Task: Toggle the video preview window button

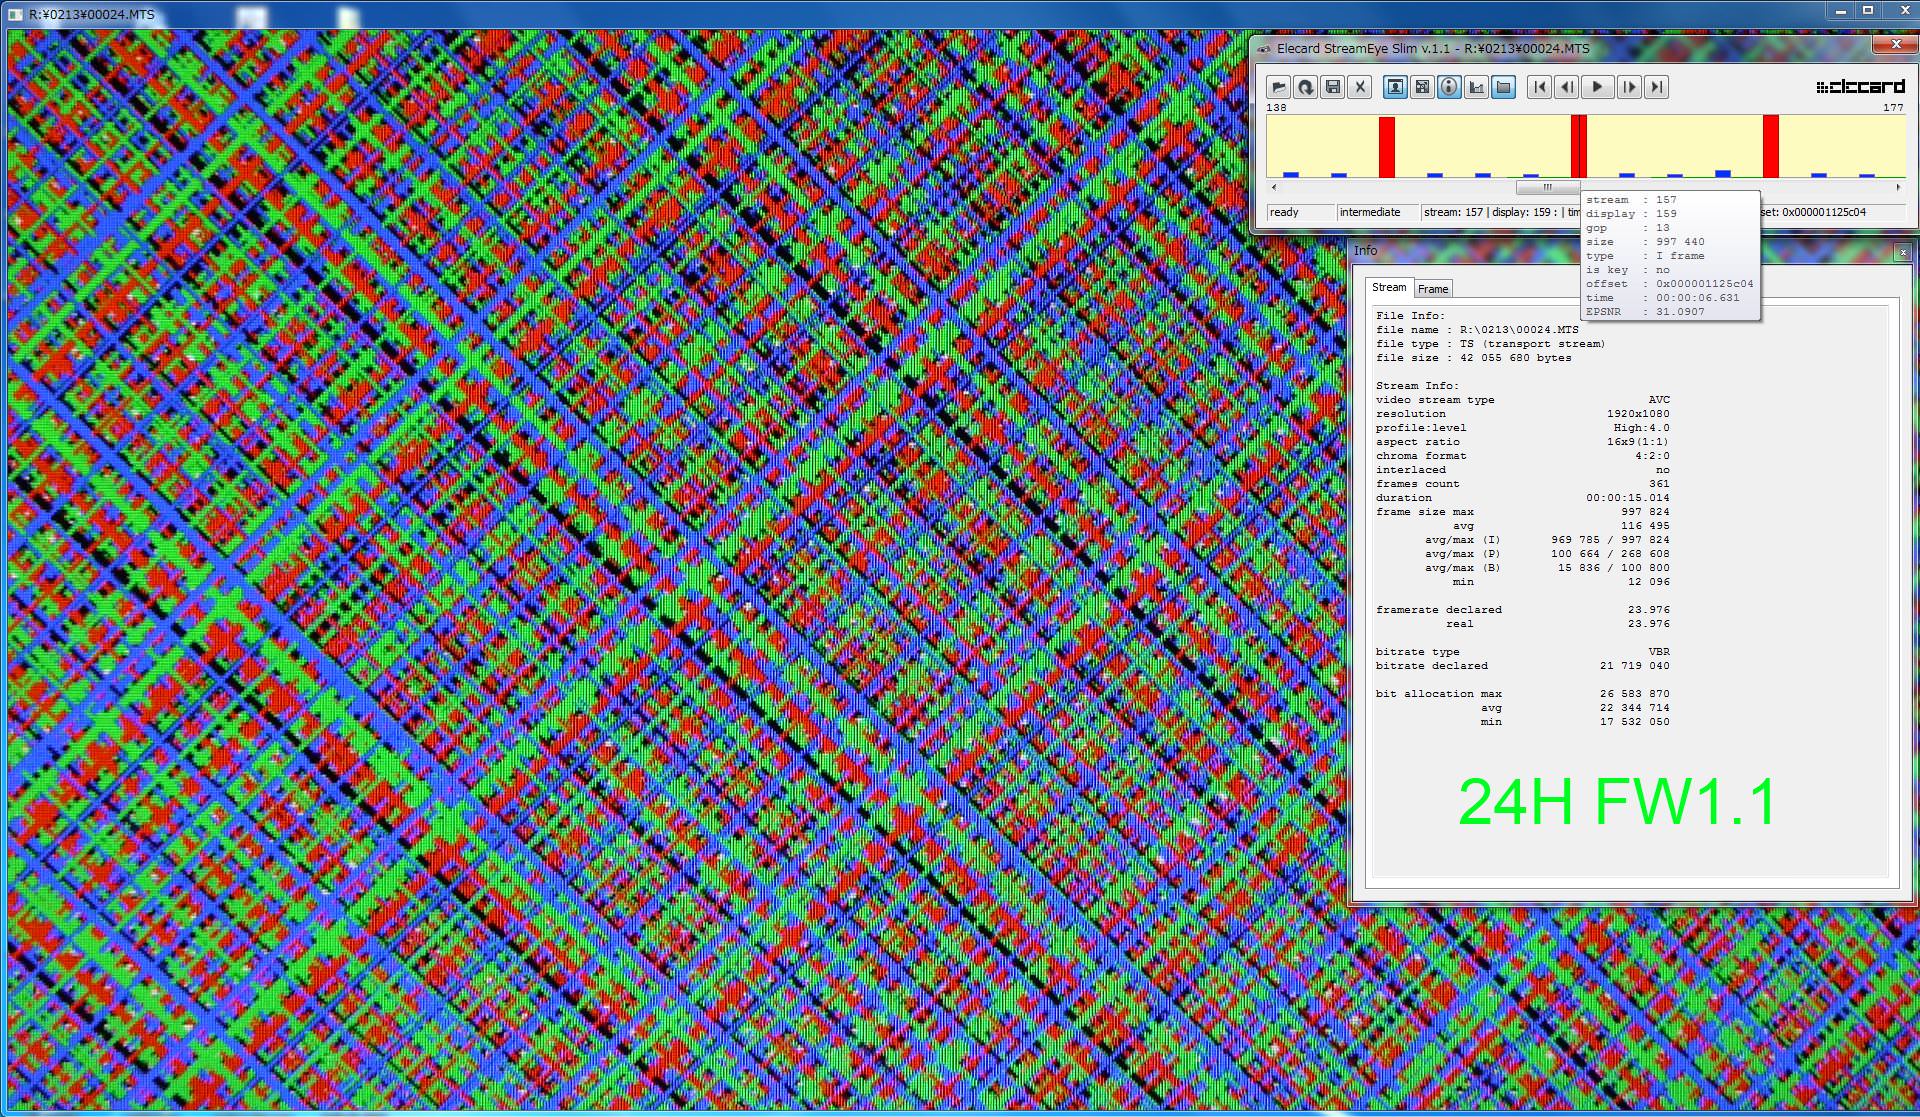Action: 1395,87
